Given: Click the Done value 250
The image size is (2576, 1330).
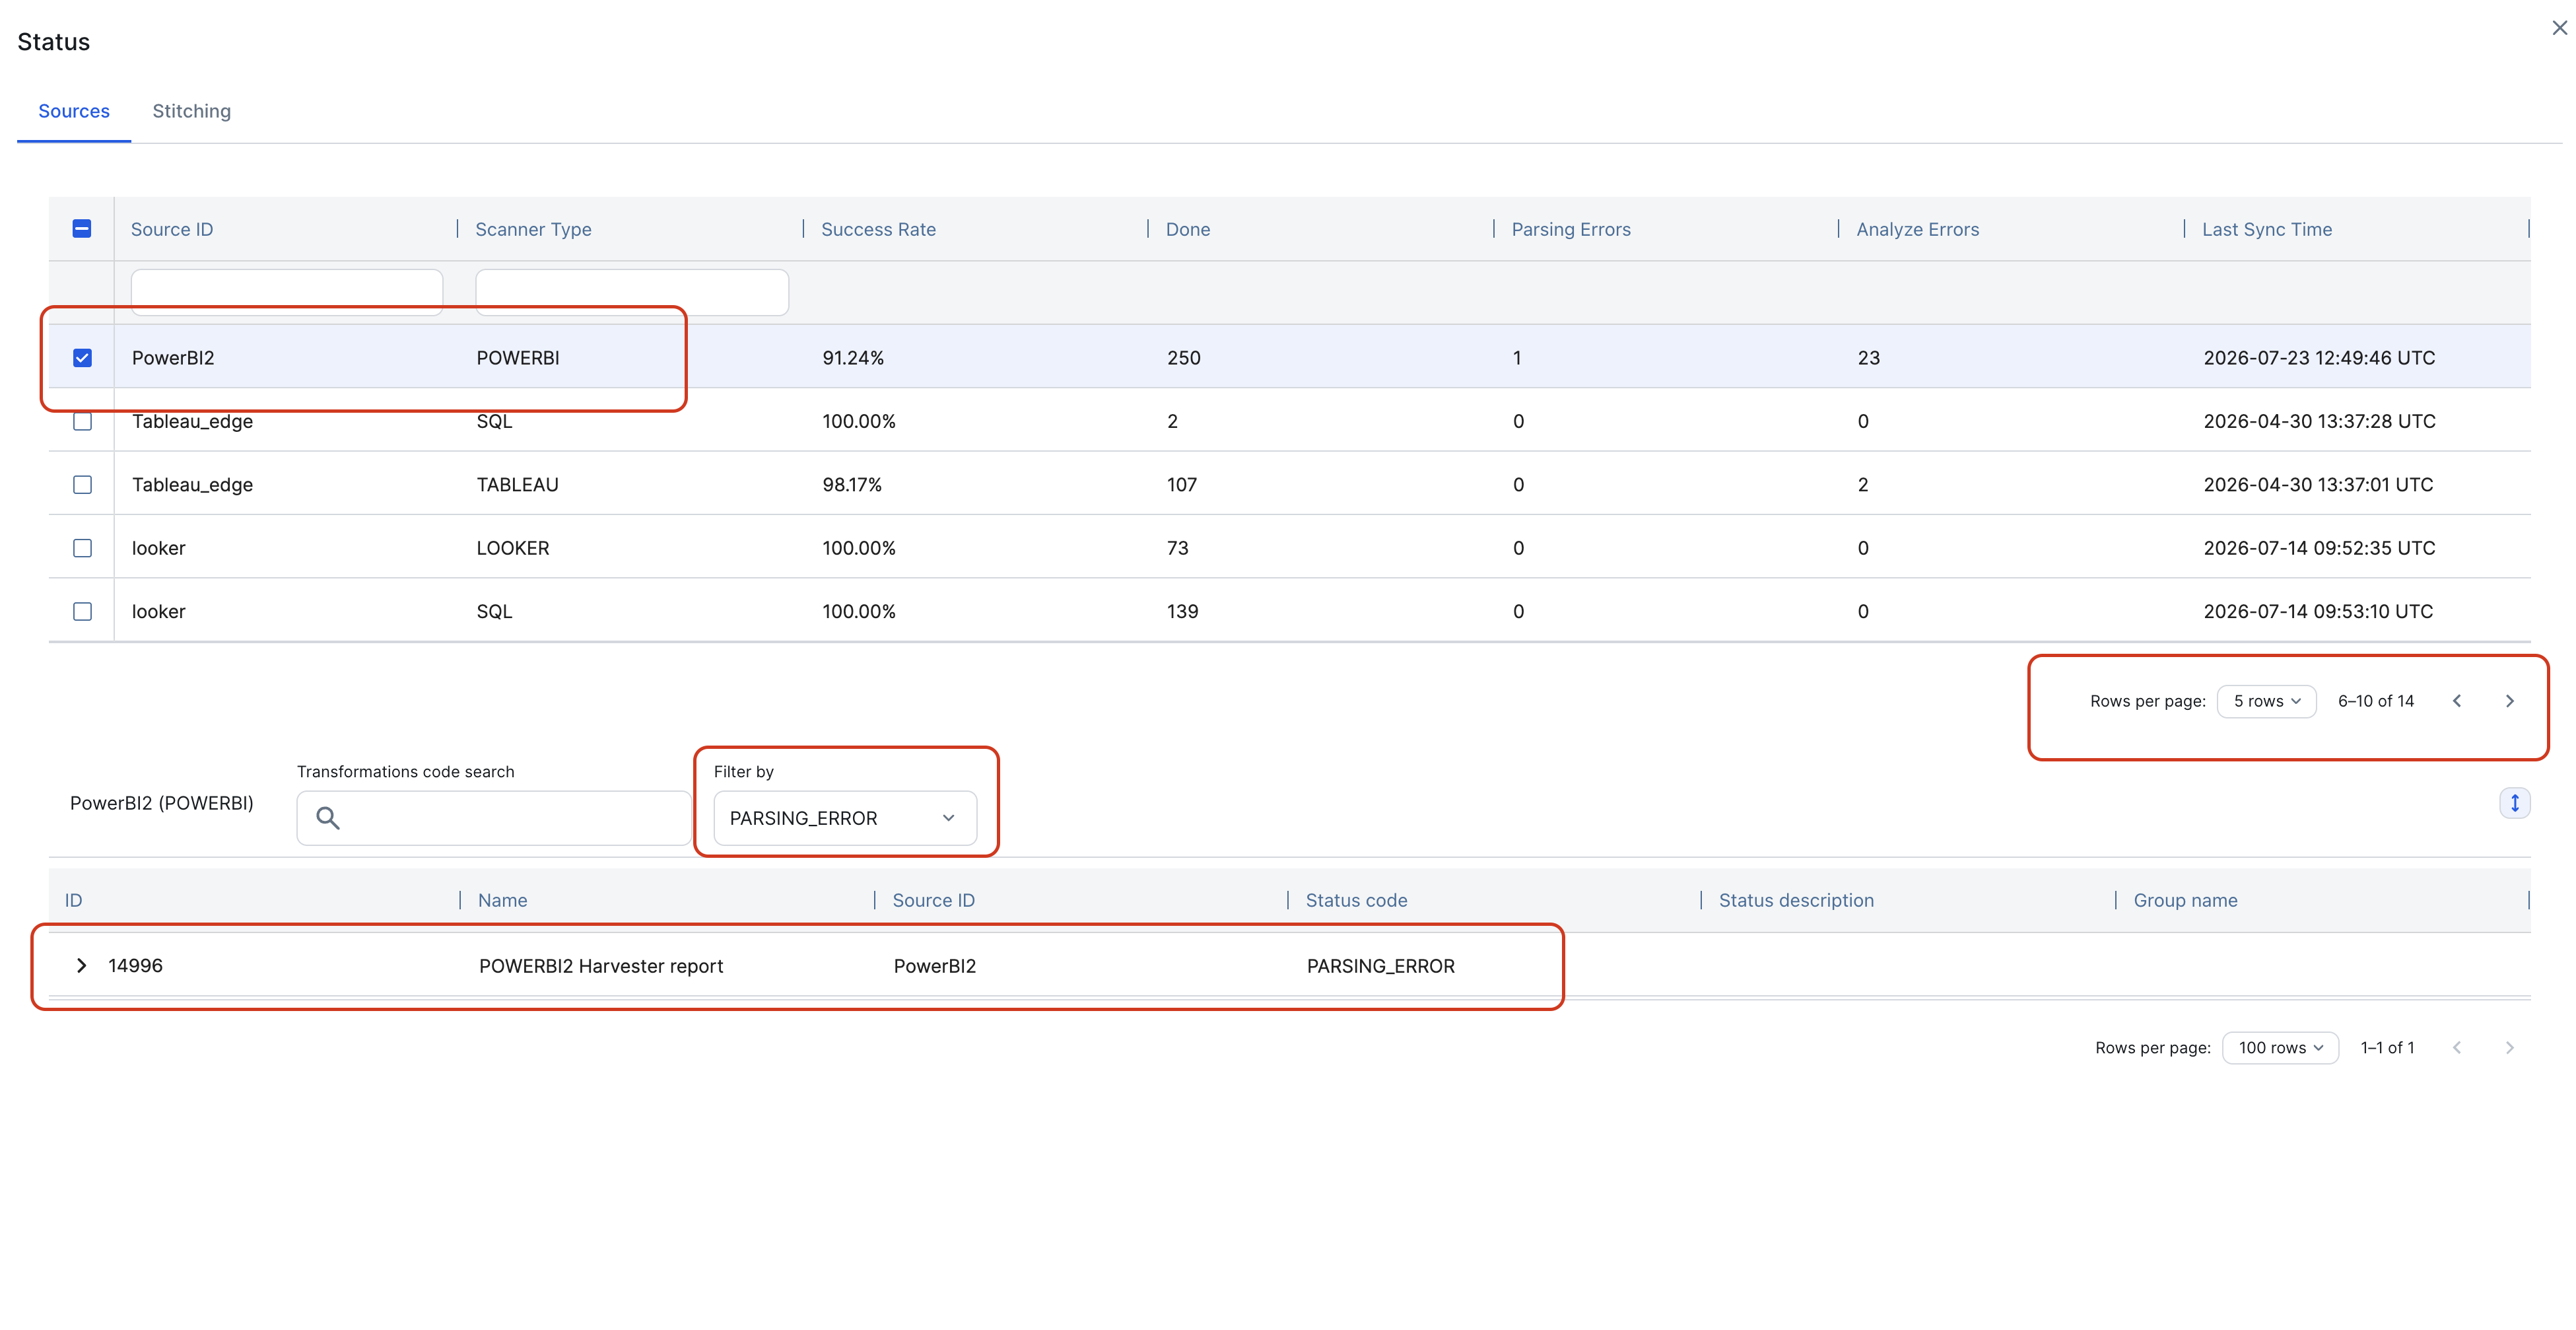Looking at the screenshot, I should 1184,358.
